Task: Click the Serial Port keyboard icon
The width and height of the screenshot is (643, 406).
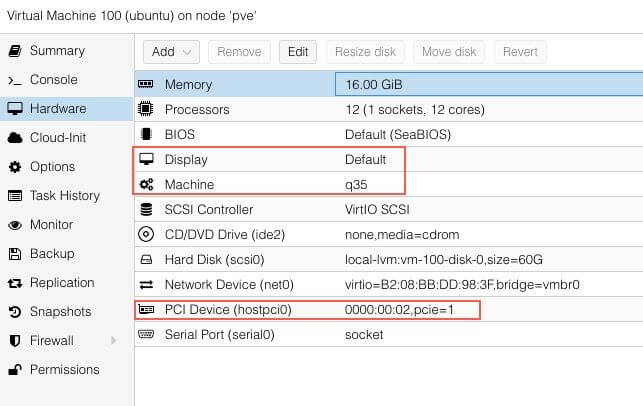Action: click(x=146, y=334)
